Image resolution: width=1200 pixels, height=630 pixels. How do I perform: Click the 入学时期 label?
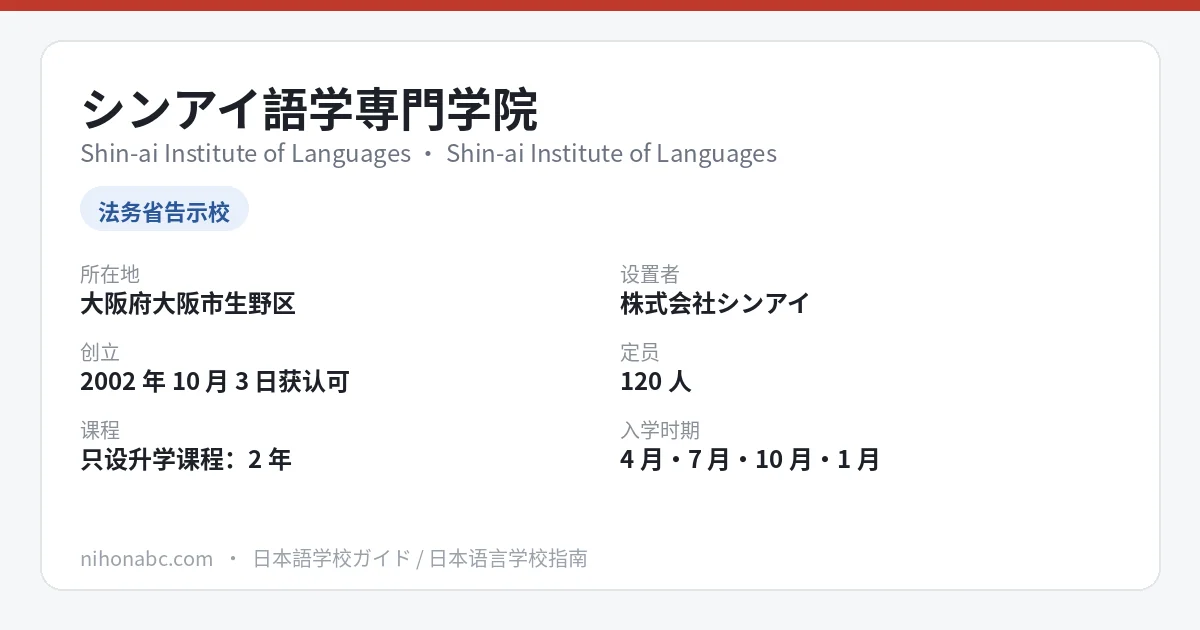point(660,430)
